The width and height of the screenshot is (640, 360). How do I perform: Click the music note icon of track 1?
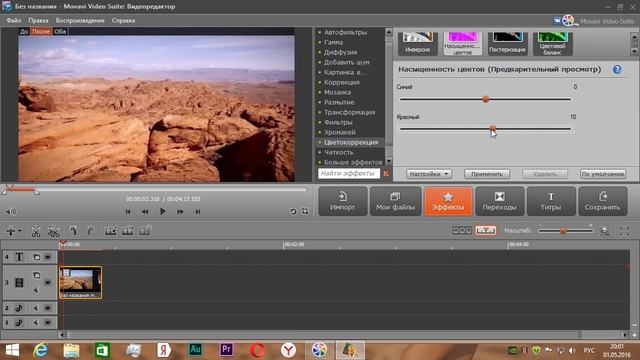coord(19,322)
